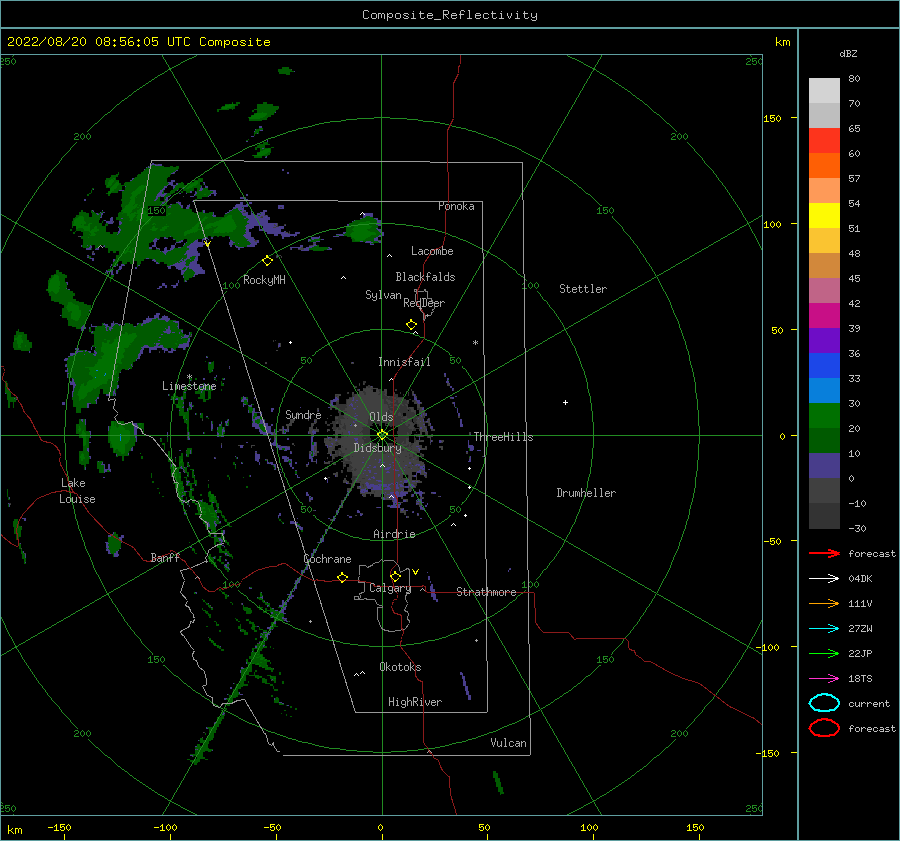Pick the red 65–60 dBZ swatch
This screenshot has width=900, height=841.
(x=824, y=141)
